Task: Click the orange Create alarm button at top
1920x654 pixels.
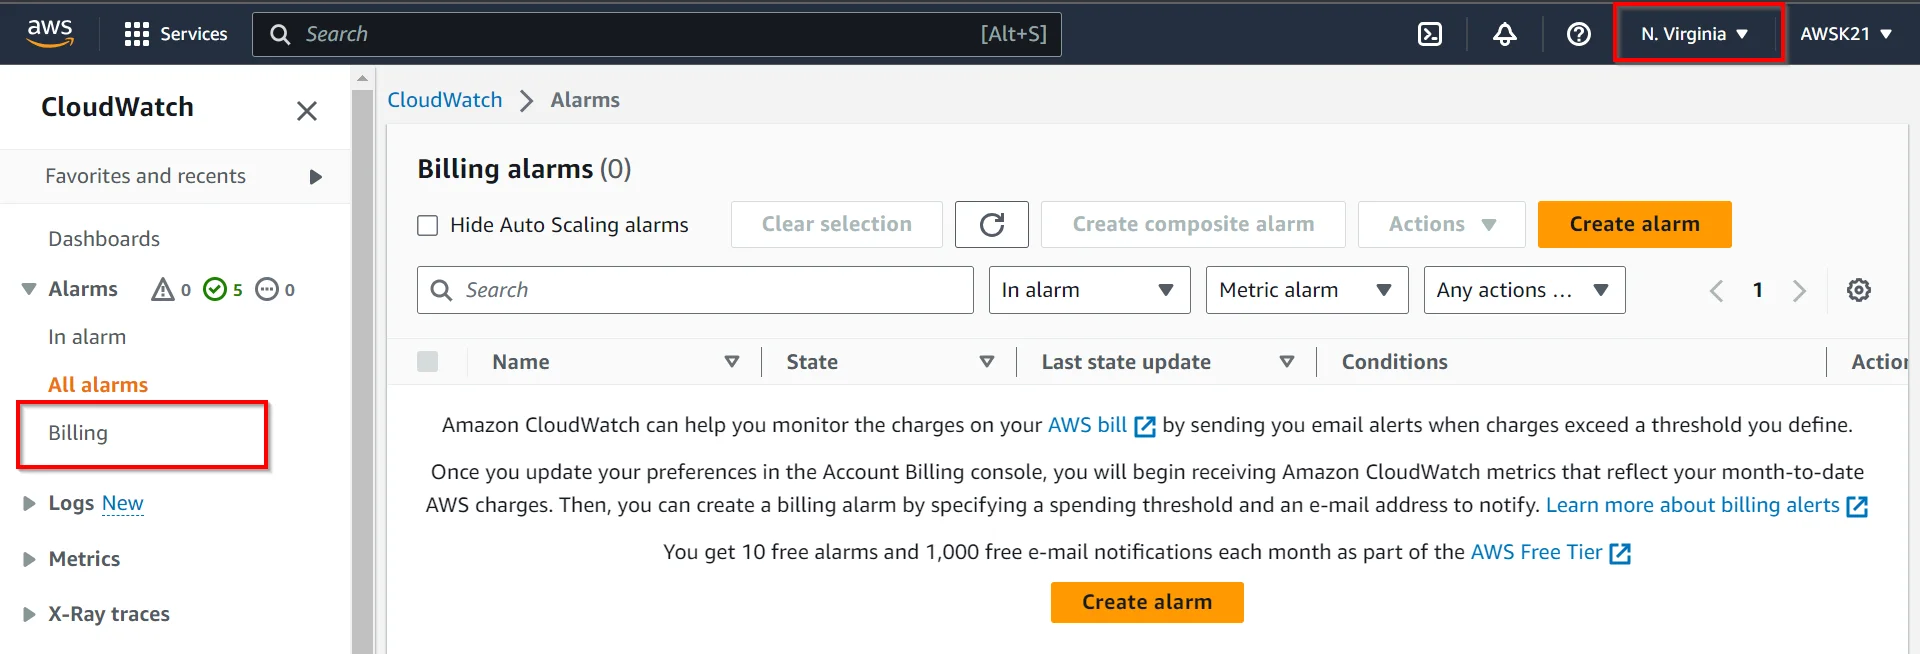Action: pos(1634,224)
